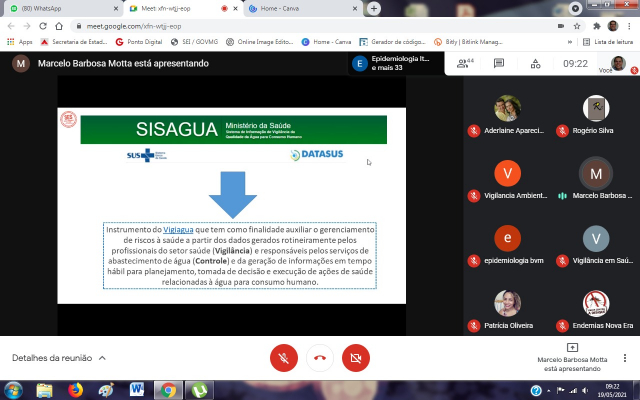Click camera permission icon in address bar
Screen dimensions: 640x400
[x=561, y=26]
